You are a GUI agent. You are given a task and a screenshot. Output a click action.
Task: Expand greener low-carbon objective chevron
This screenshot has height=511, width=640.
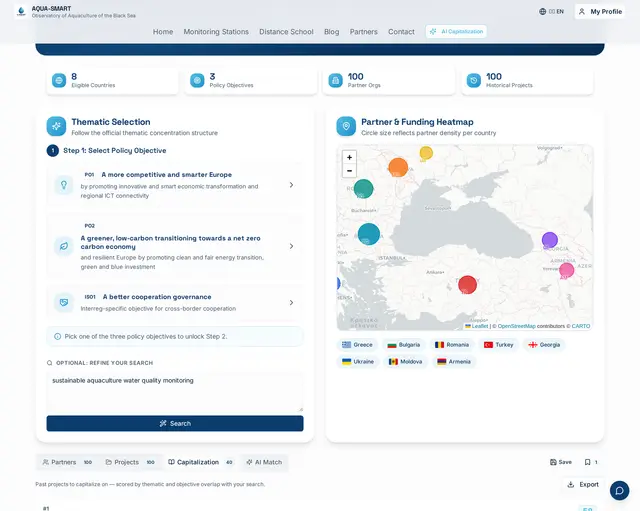291,246
